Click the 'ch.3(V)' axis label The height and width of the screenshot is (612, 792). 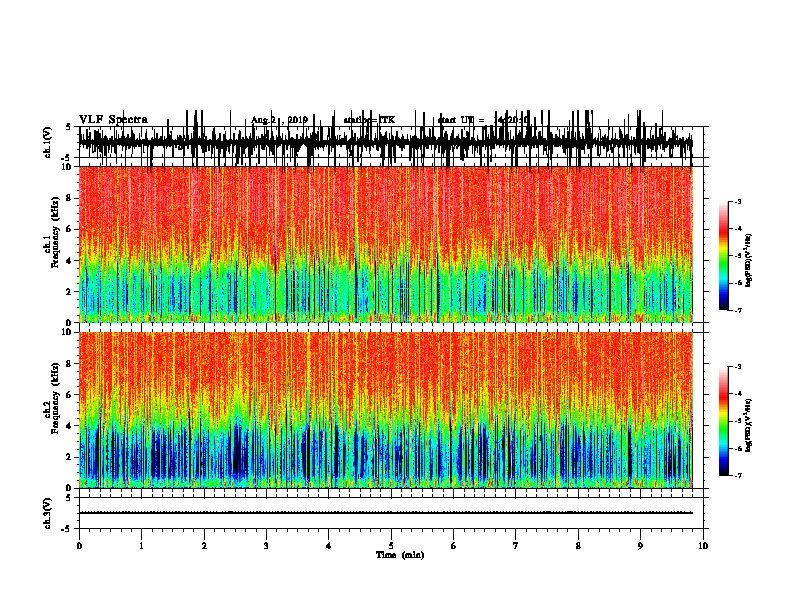[48, 513]
